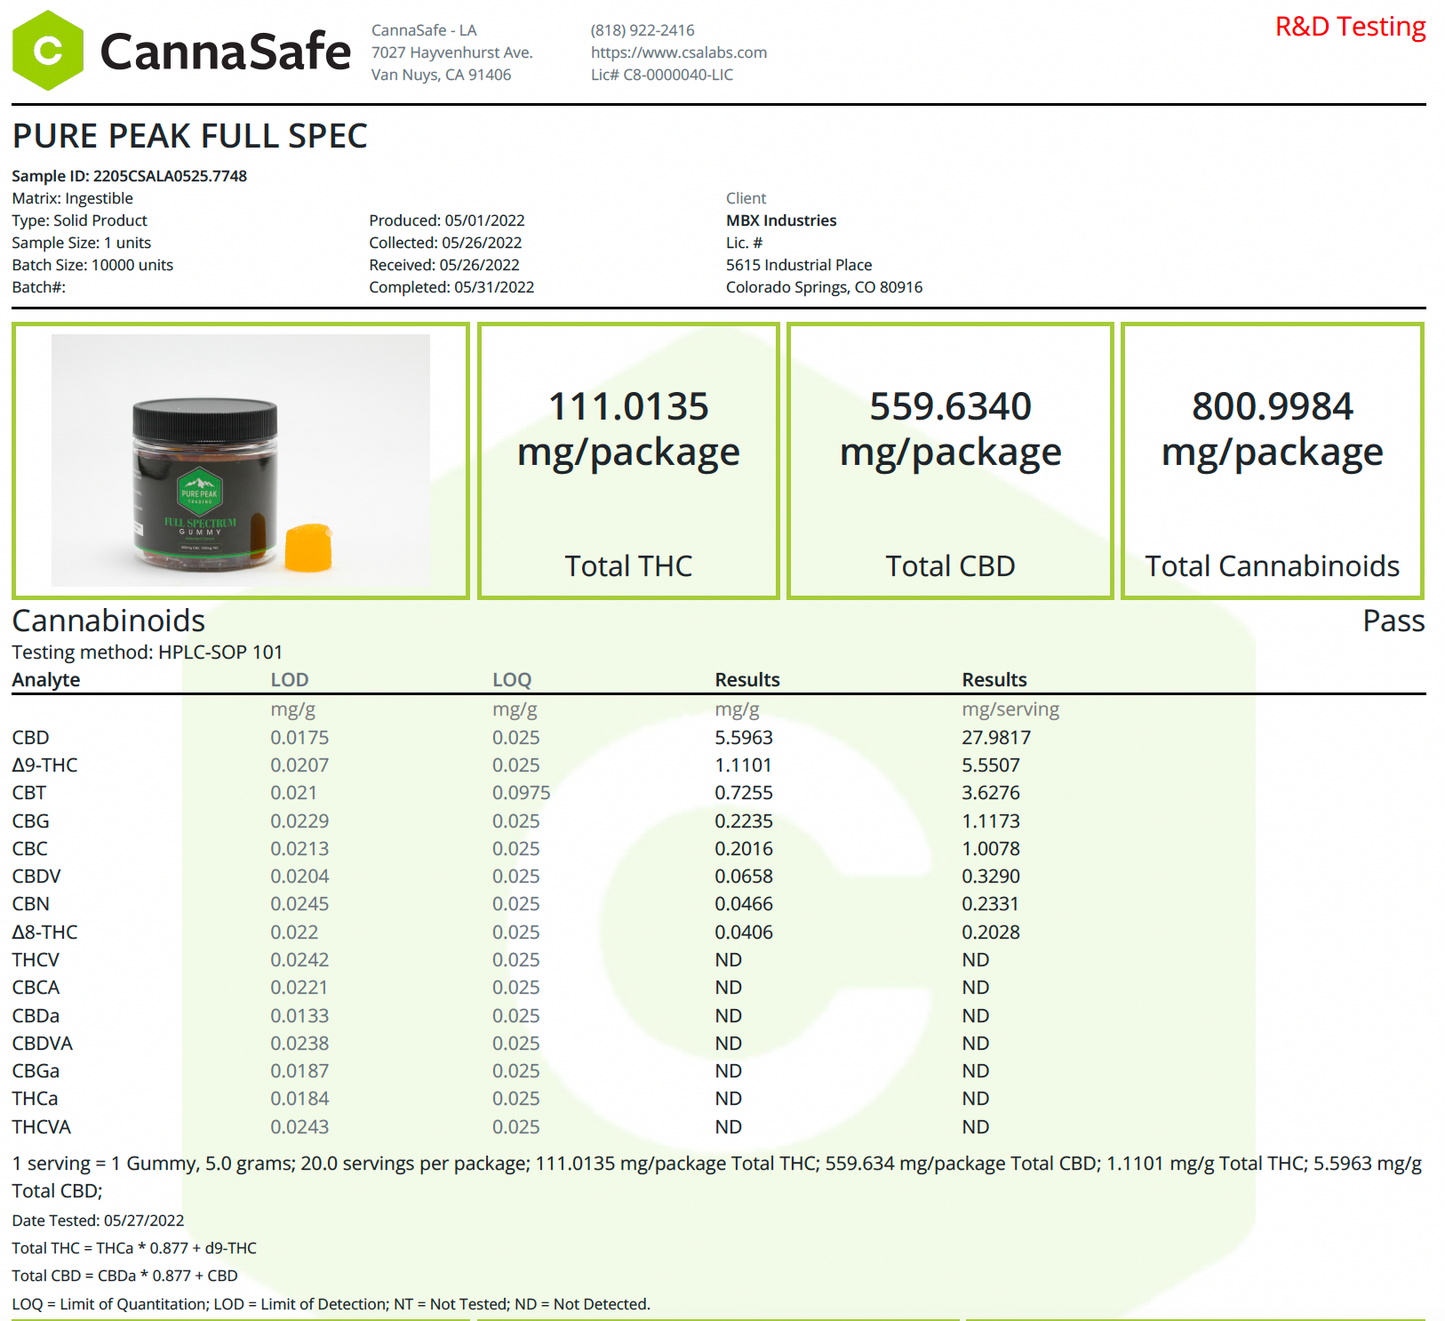Click Testing method: HPLC-SOP 101
Viewport: 1445px width, 1321px height.
coord(147,653)
